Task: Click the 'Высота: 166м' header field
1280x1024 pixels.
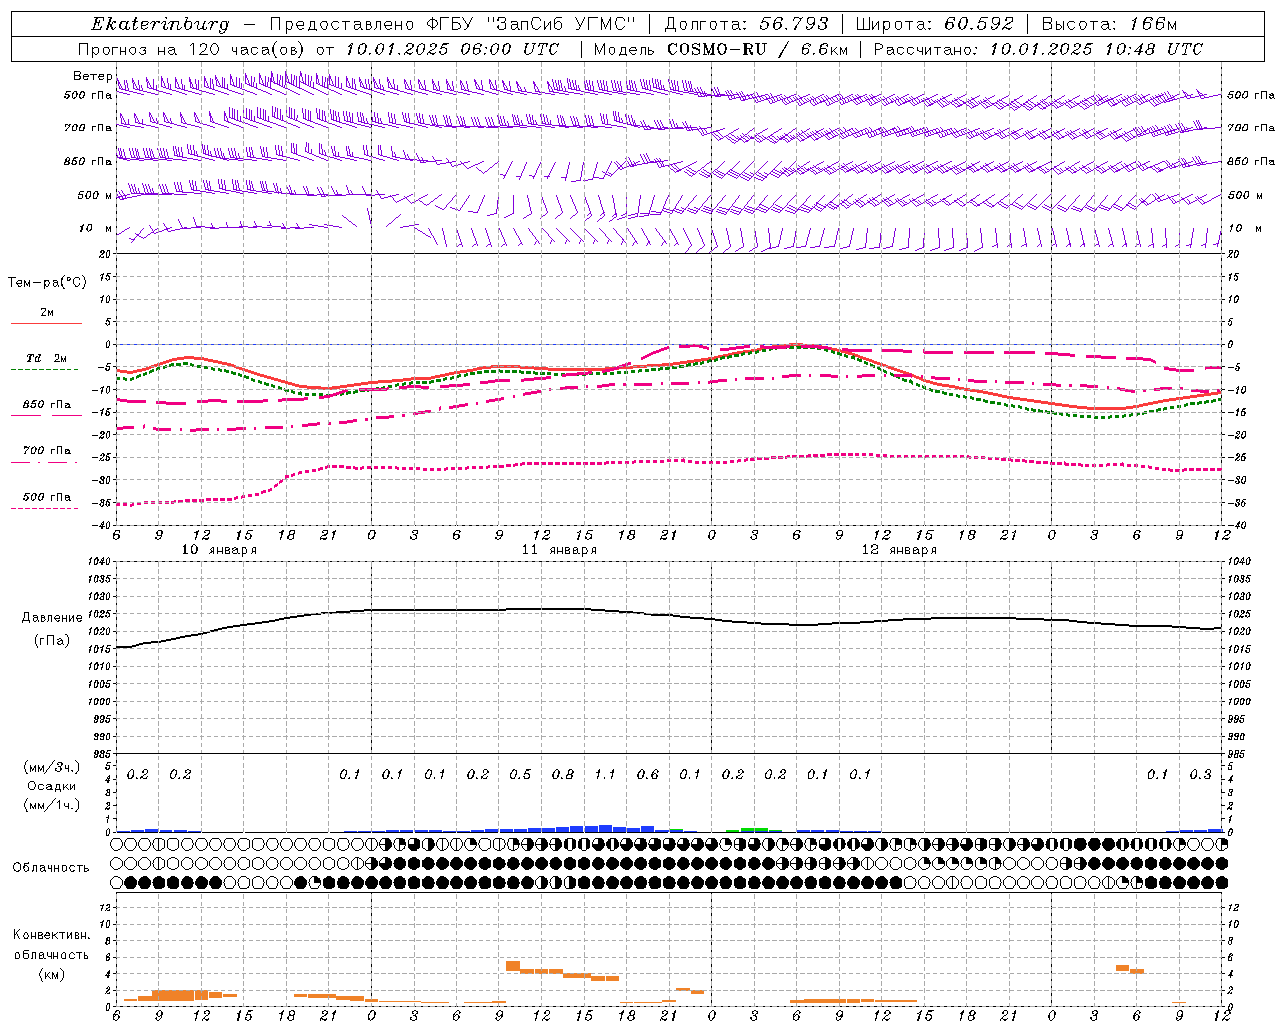Action: [x=1109, y=24]
